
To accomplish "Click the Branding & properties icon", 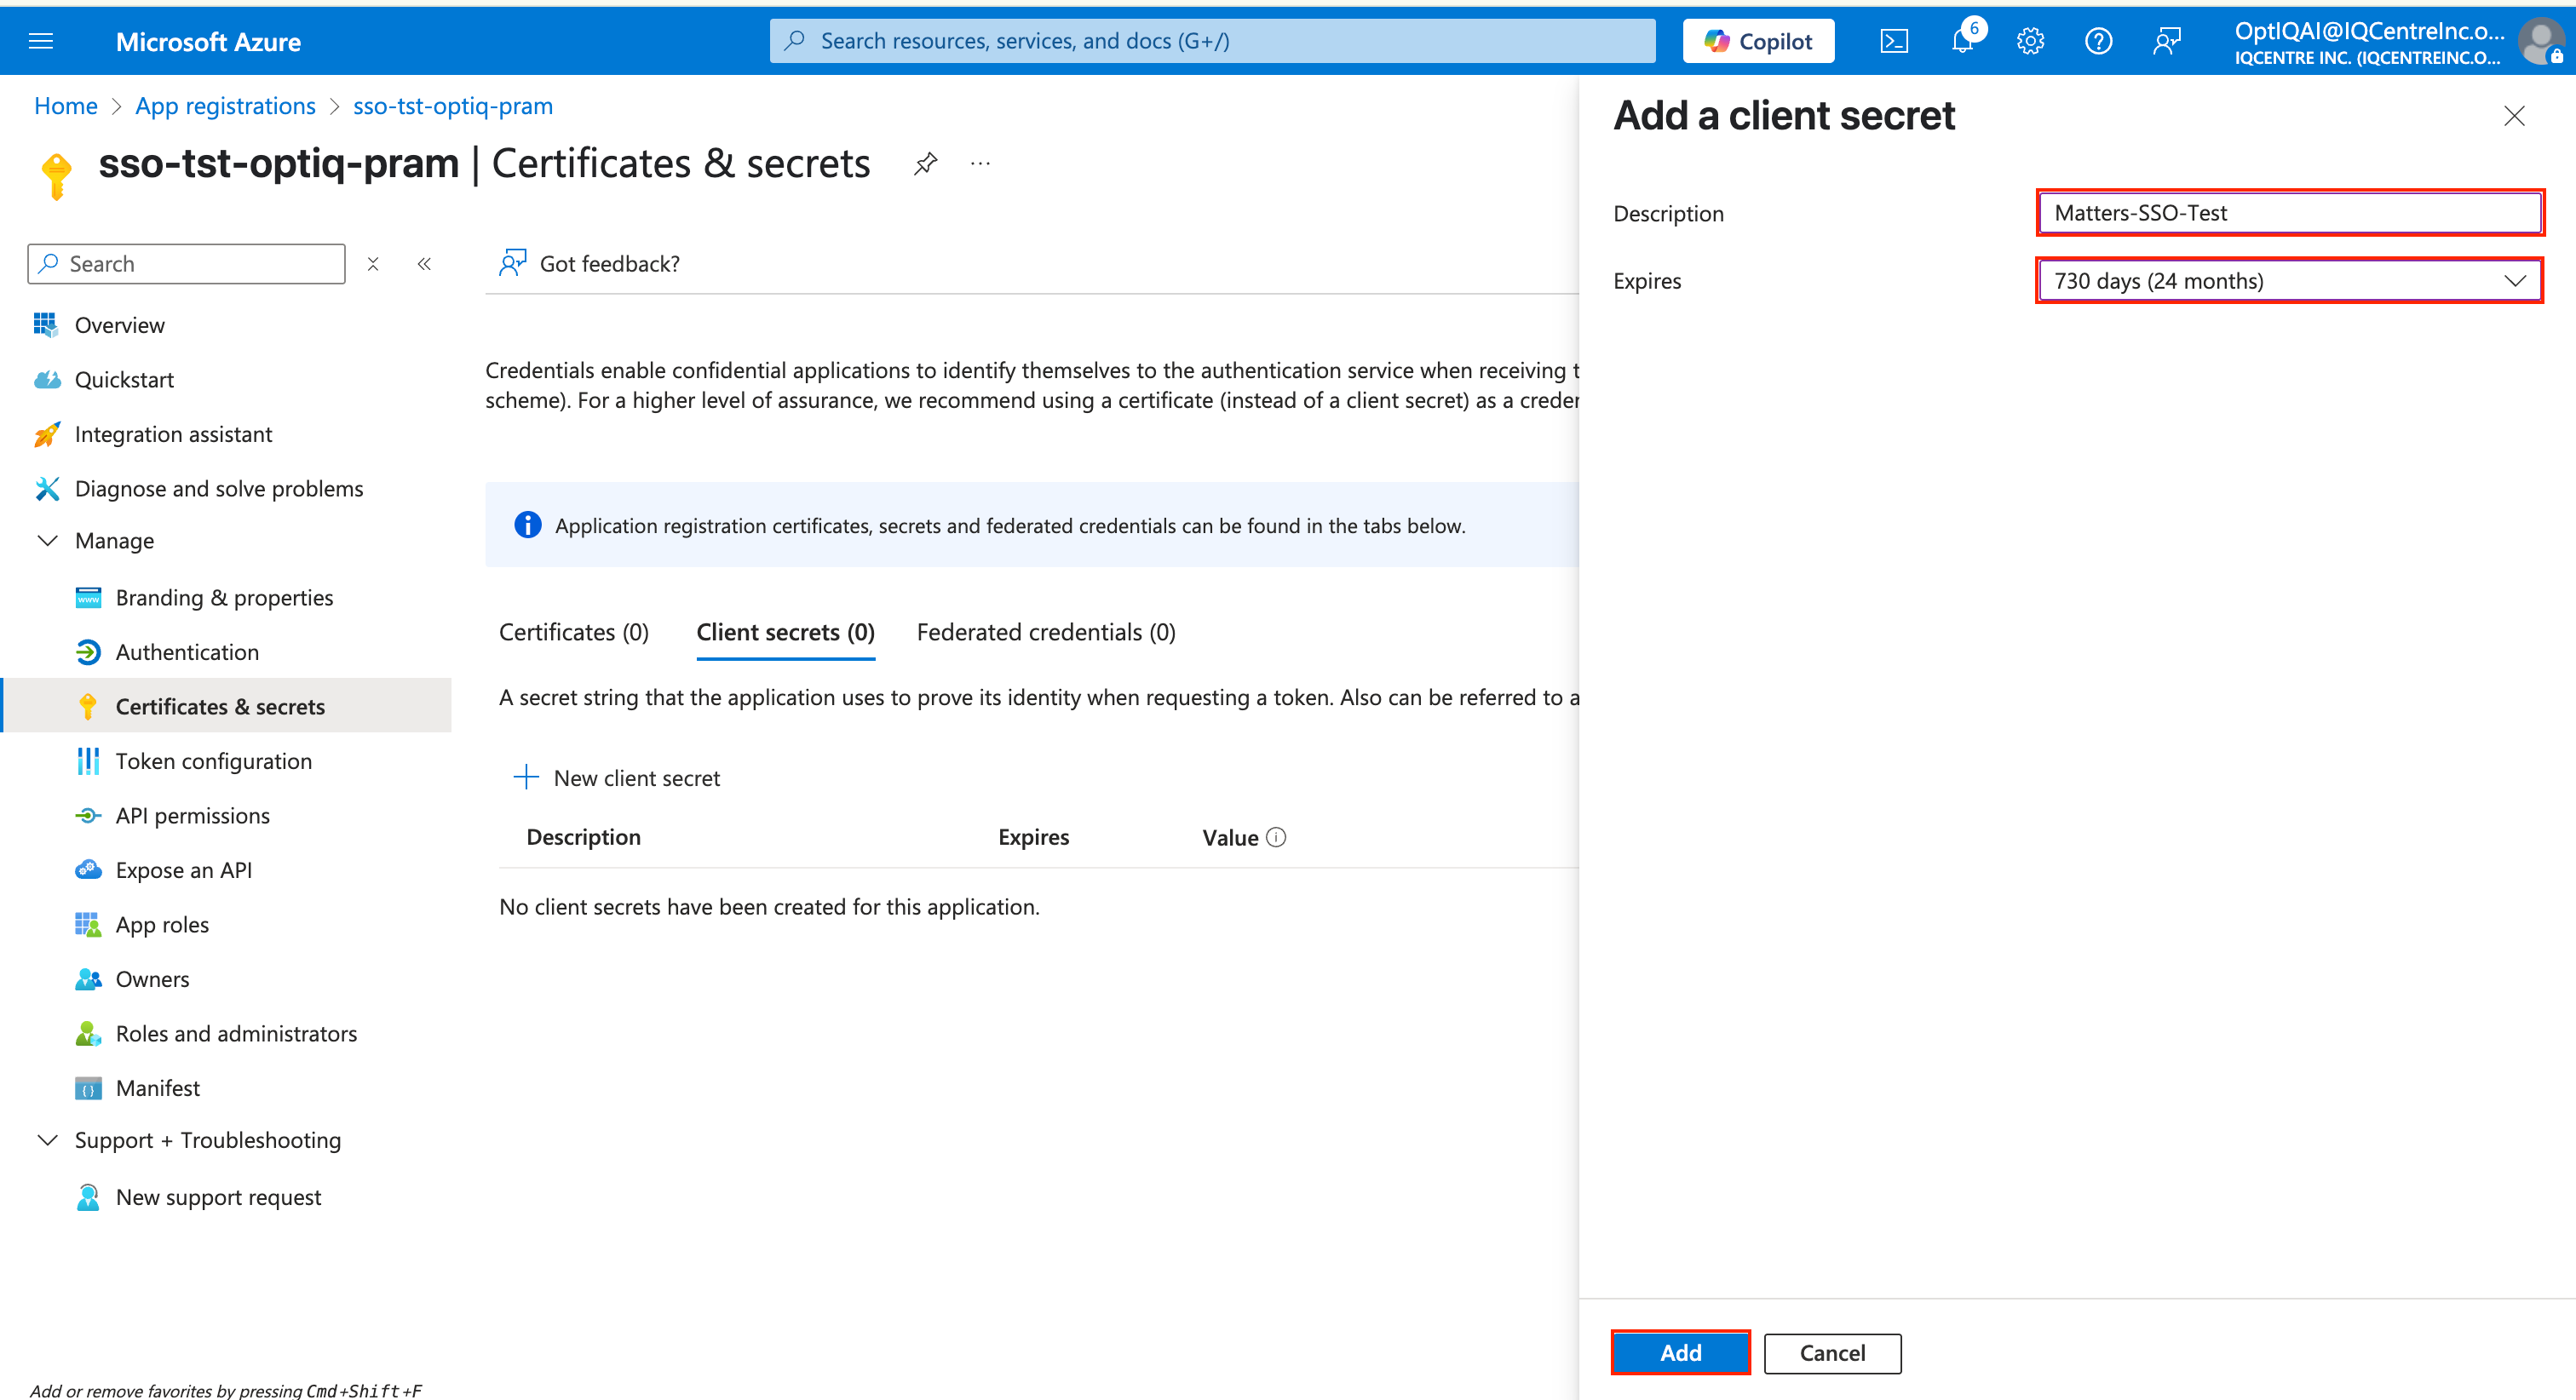I will (x=88, y=598).
